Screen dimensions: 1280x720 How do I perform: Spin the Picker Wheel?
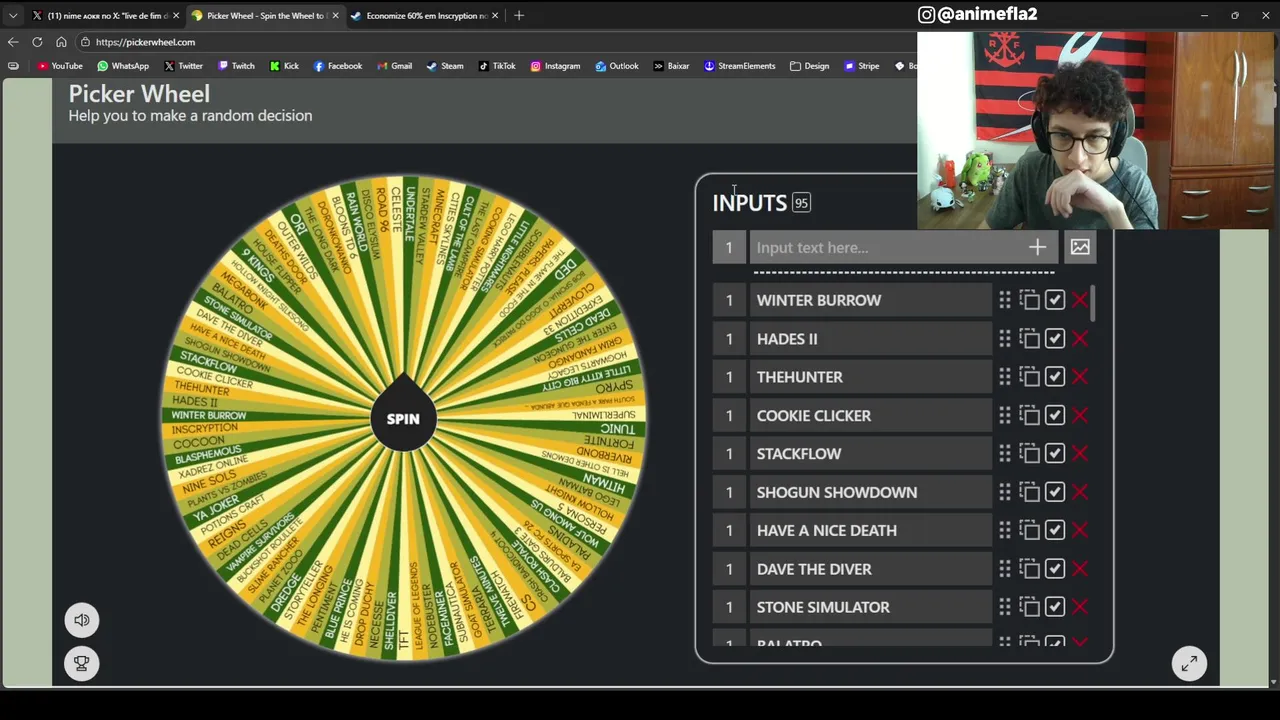tap(403, 419)
